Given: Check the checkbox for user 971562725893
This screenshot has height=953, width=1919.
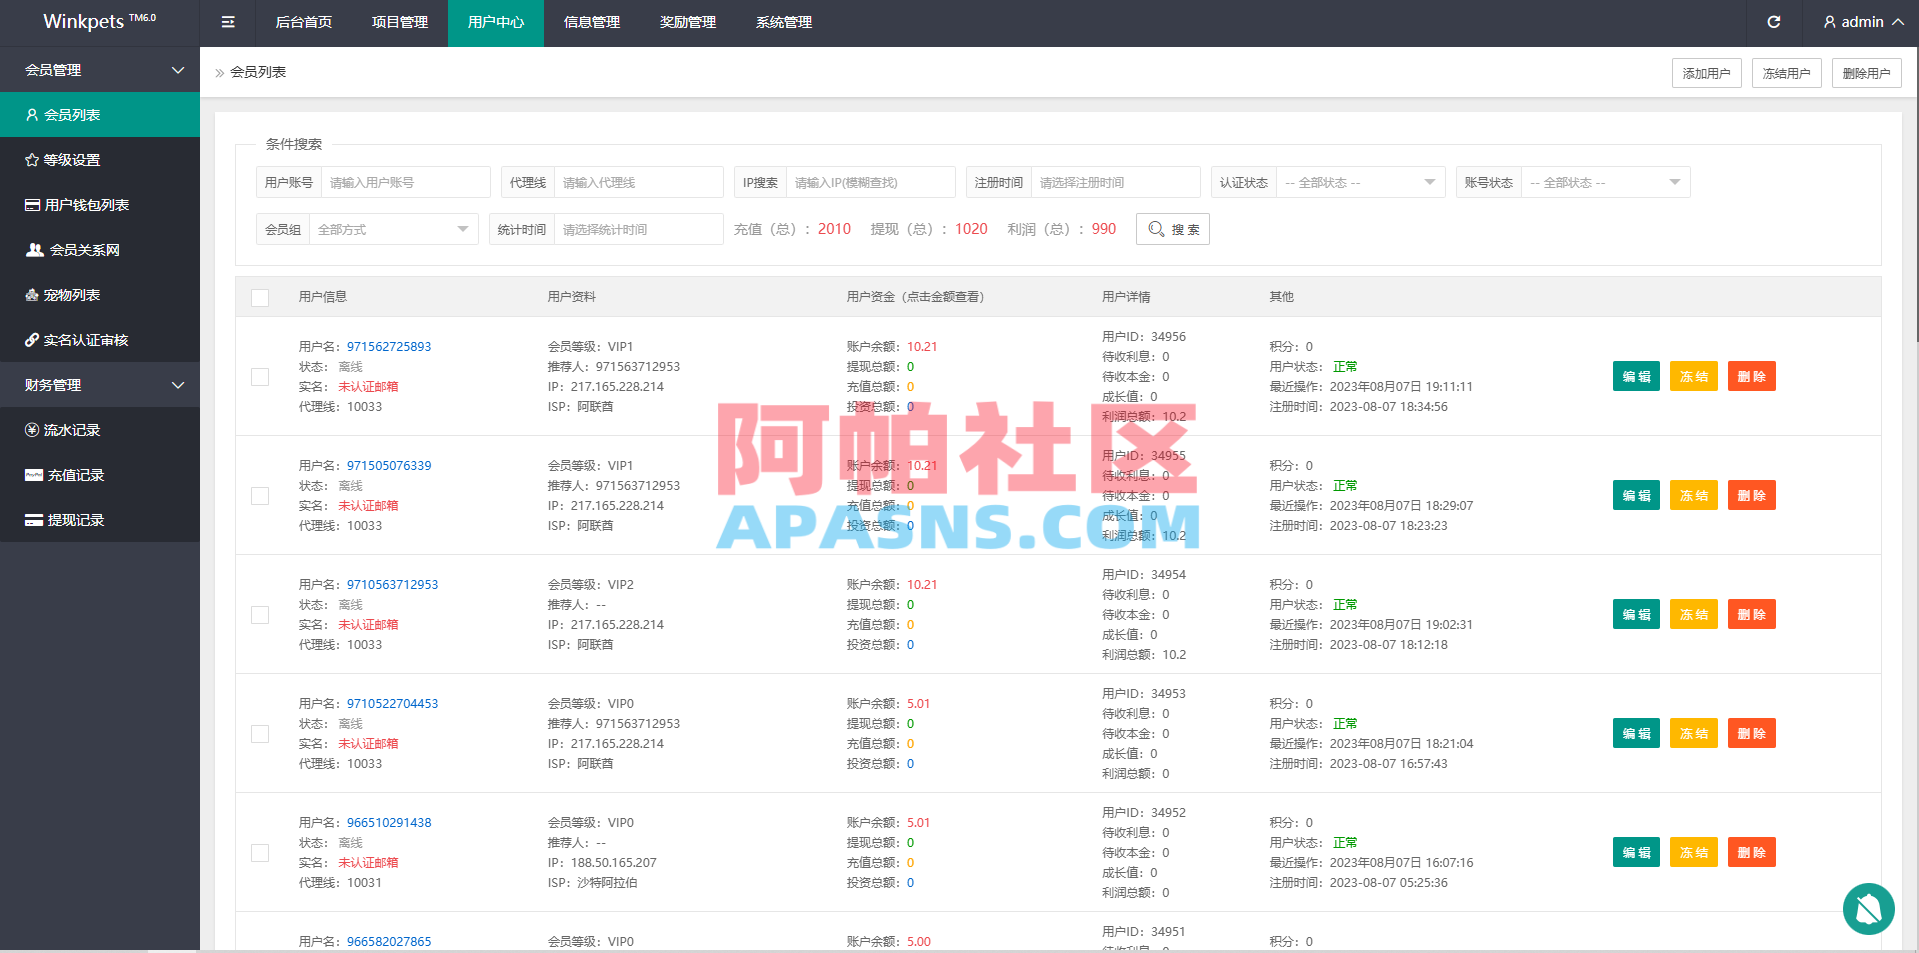Looking at the screenshot, I should [x=260, y=377].
